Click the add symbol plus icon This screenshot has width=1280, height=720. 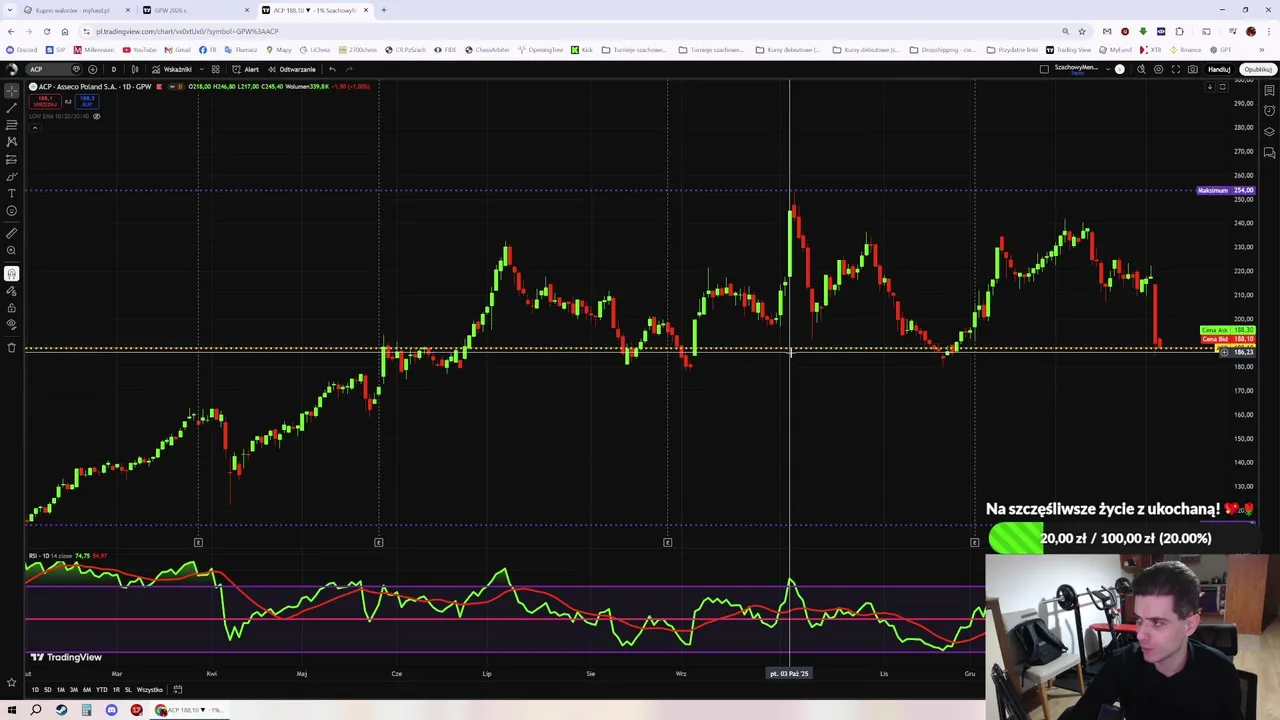click(92, 69)
